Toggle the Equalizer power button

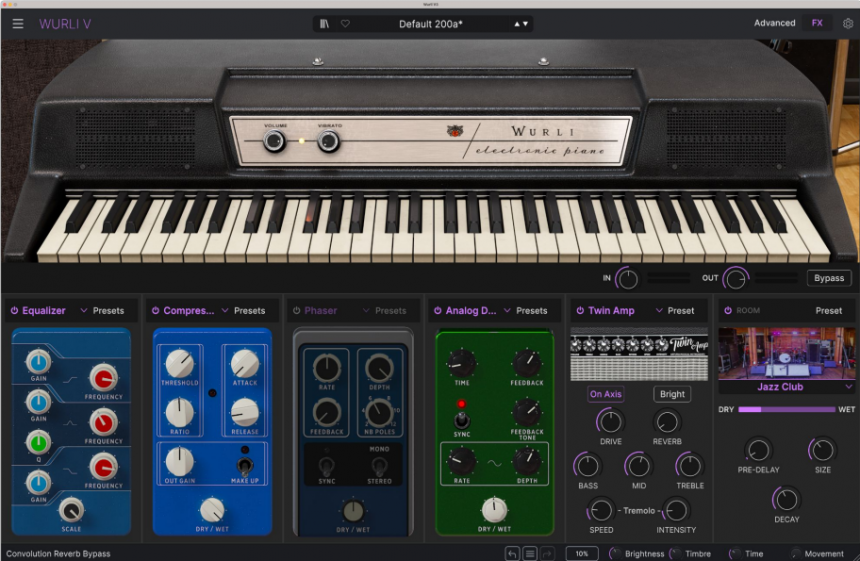[14, 310]
